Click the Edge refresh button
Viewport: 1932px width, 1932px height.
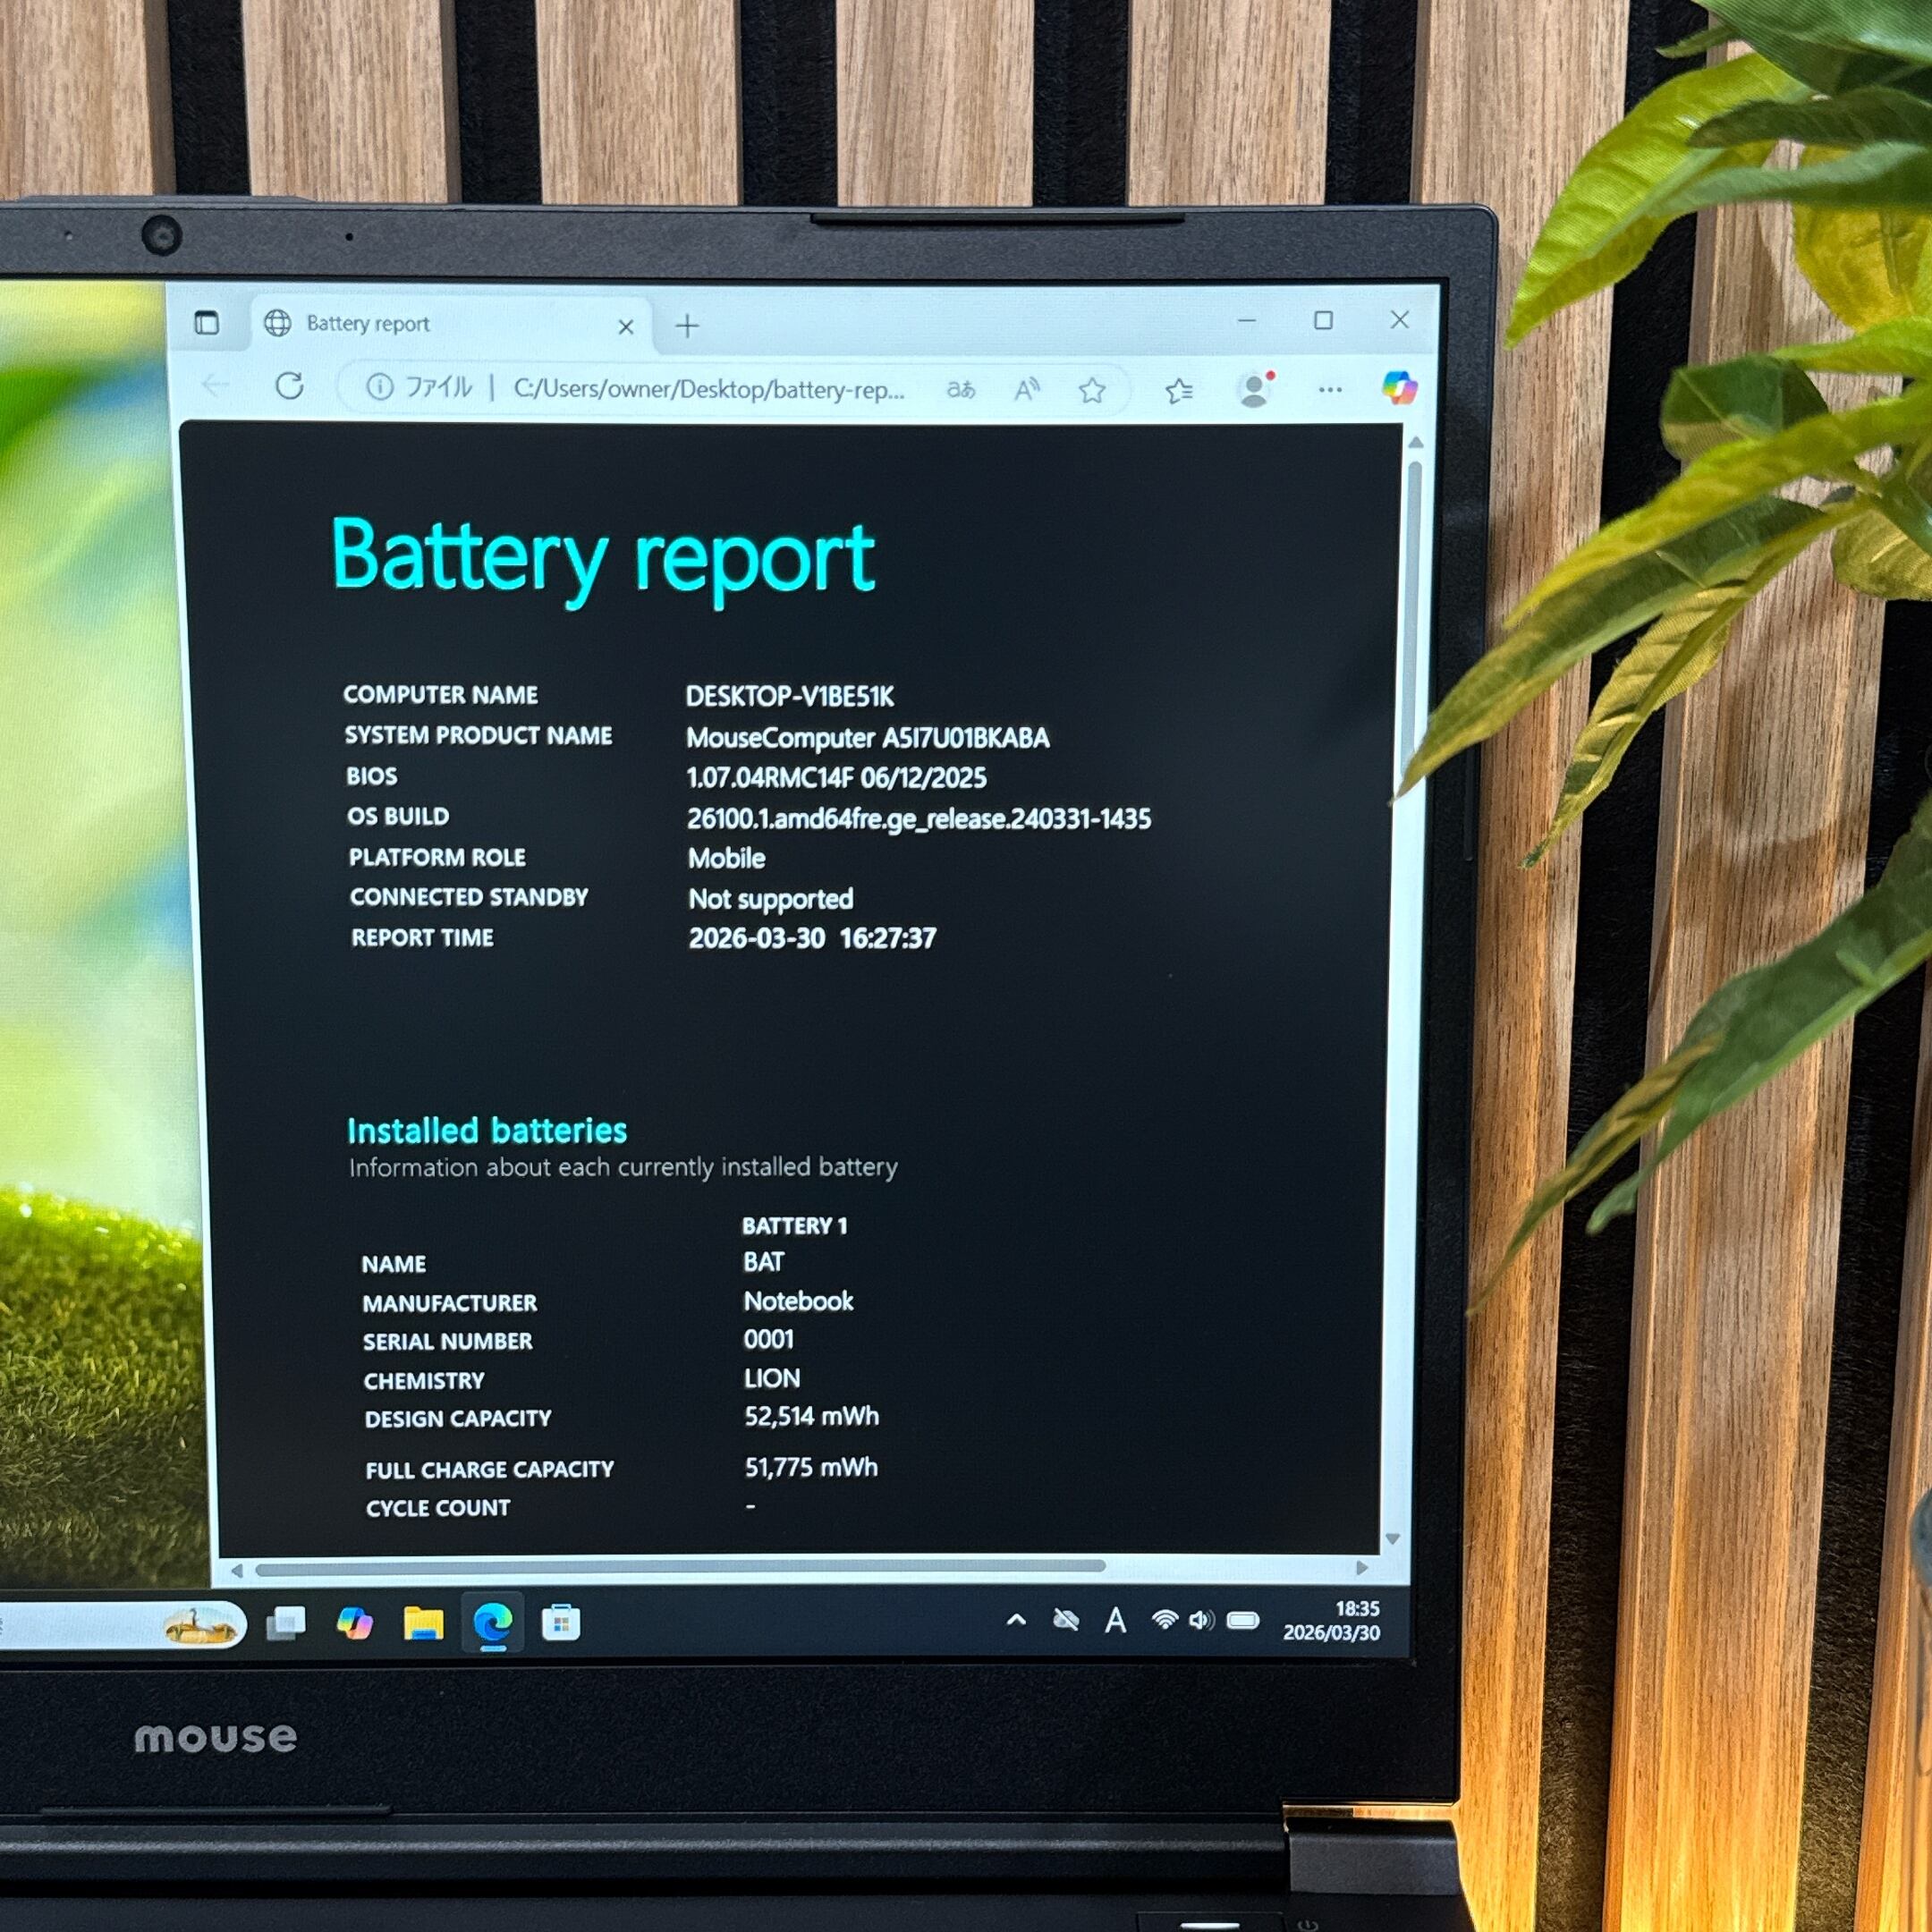click(x=290, y=386)
